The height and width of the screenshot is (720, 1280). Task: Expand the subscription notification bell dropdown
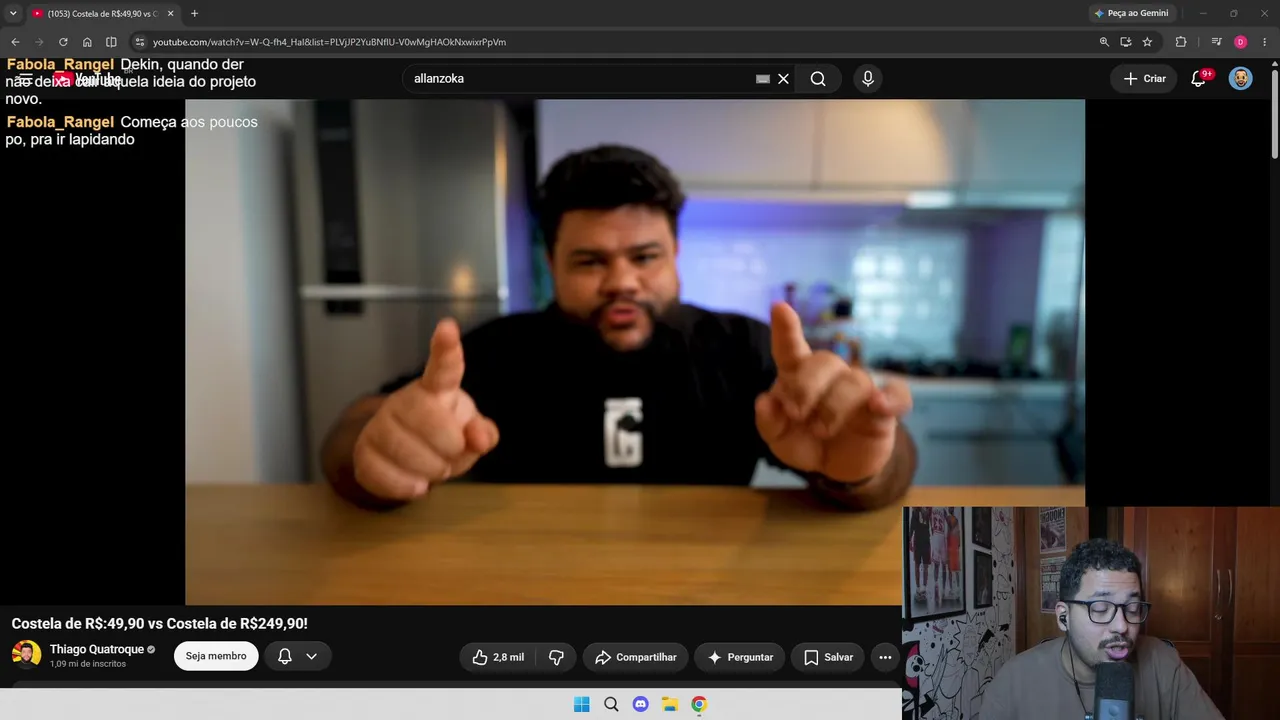pos(298,656)
